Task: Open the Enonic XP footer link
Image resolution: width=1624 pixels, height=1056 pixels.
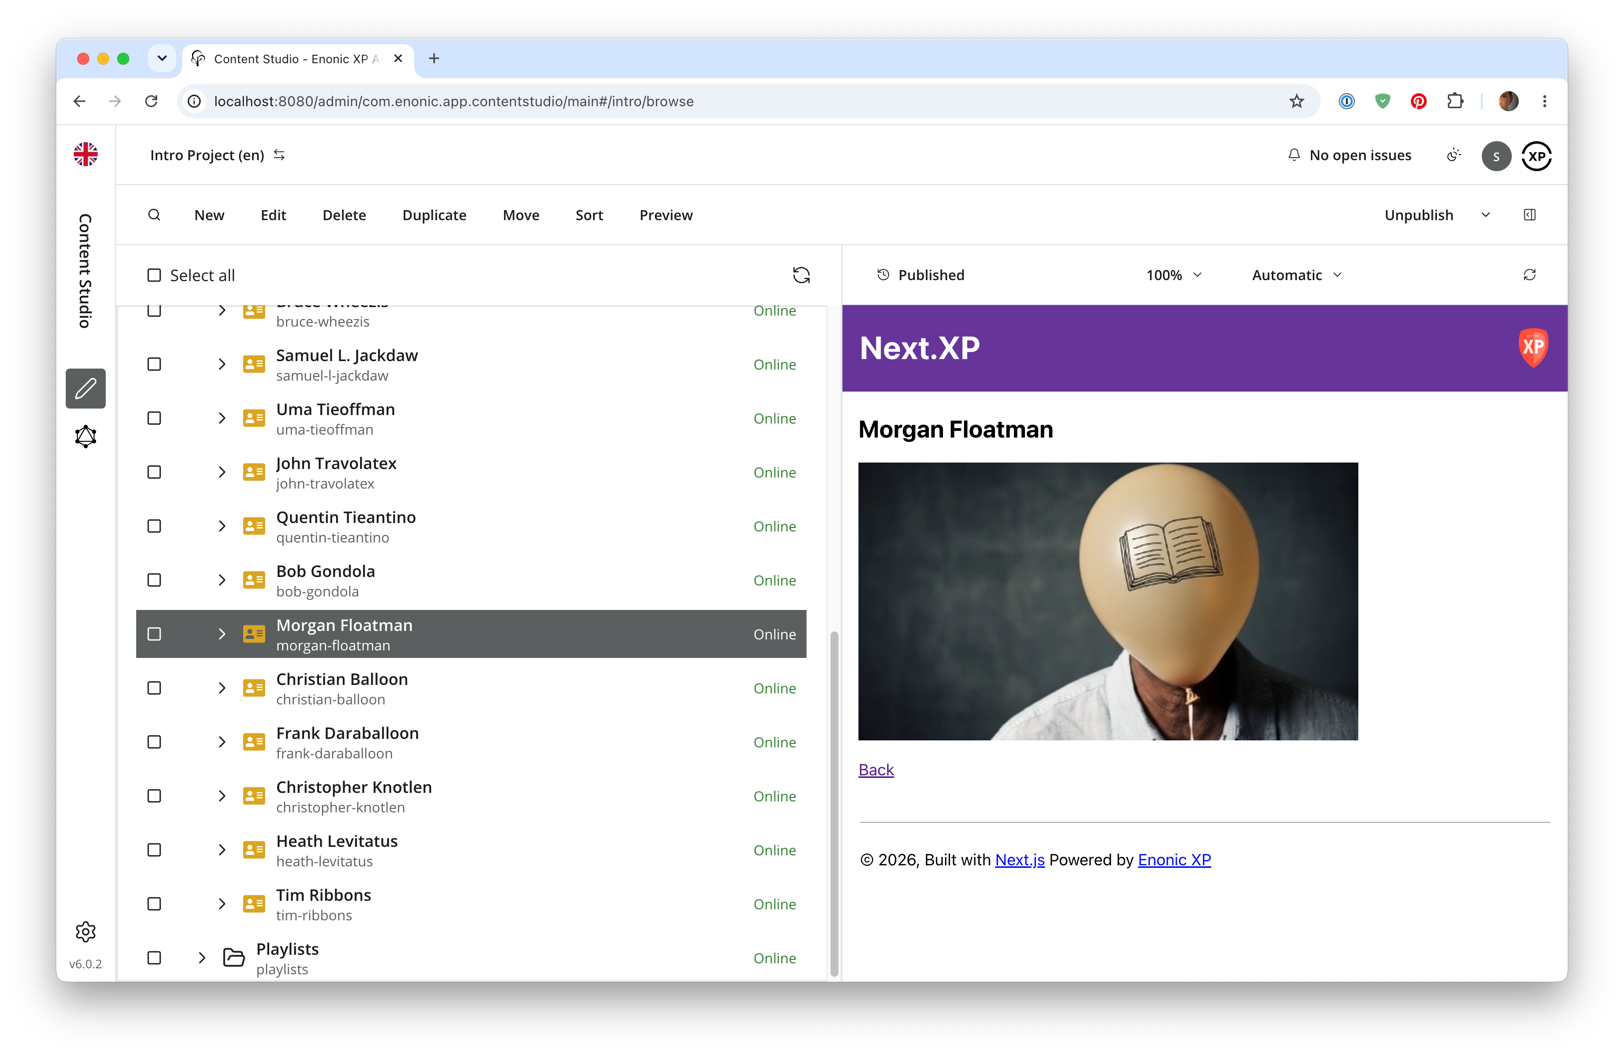Action: (1174, 860)
